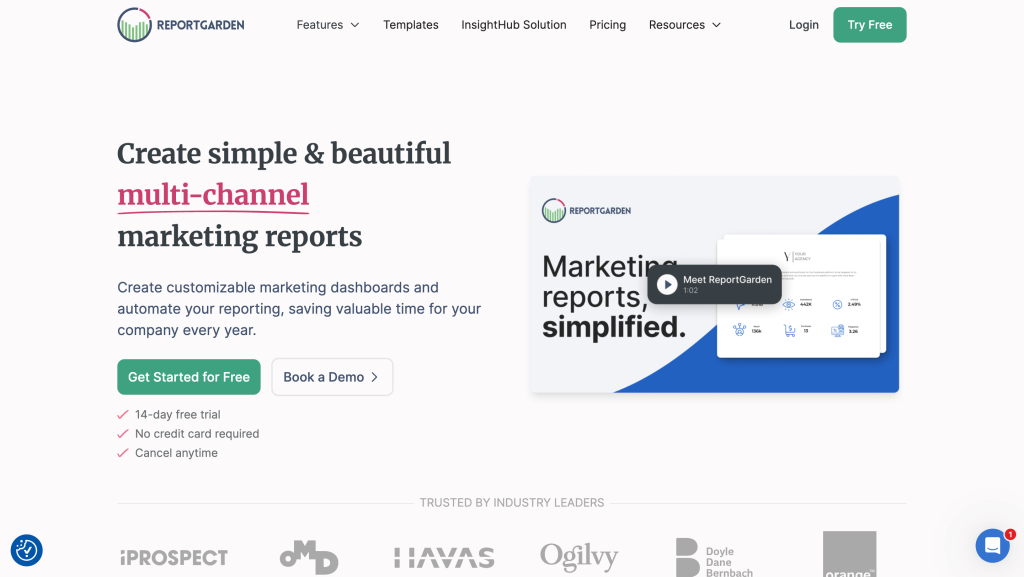Image resolution: width=1024 pixels, height=577 pixels.
Task: Go to the InsightHub Solution page
Action: click(514, 25)
